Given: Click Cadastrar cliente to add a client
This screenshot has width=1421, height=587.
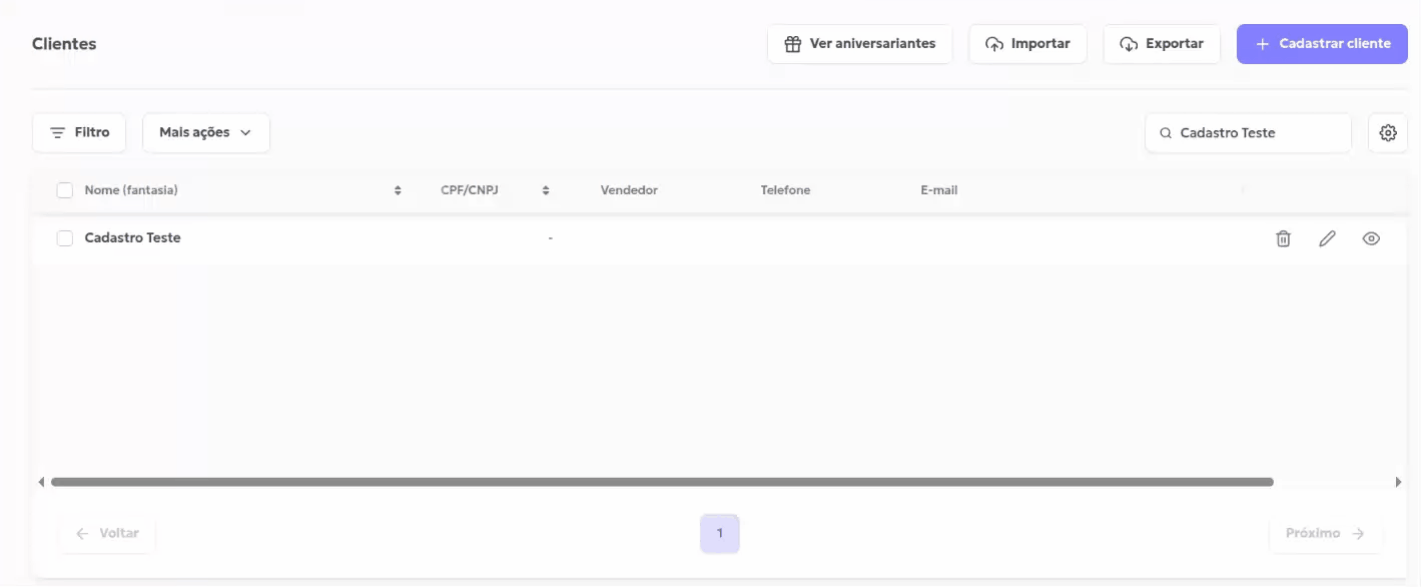Looking at the screenshot, I should (1322, 44).
